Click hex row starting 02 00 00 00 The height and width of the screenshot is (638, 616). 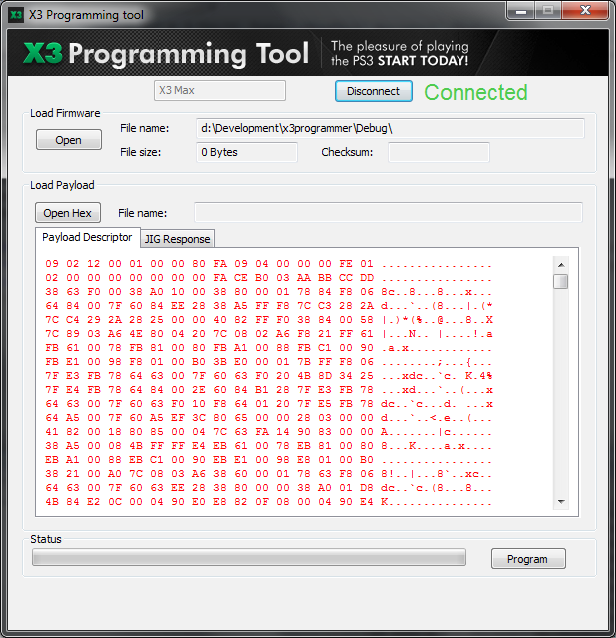pos(269,278)
